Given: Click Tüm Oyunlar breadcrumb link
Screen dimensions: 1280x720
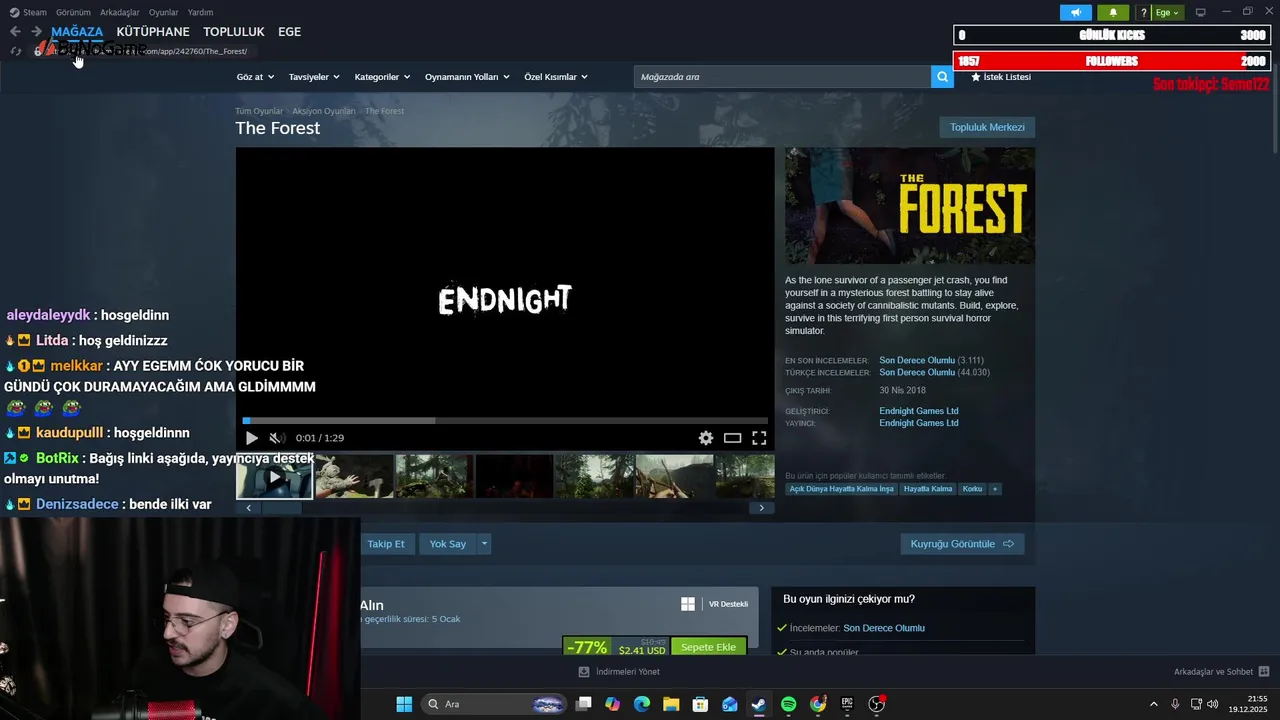Looking at the screenshot, I should coord(259,111).
